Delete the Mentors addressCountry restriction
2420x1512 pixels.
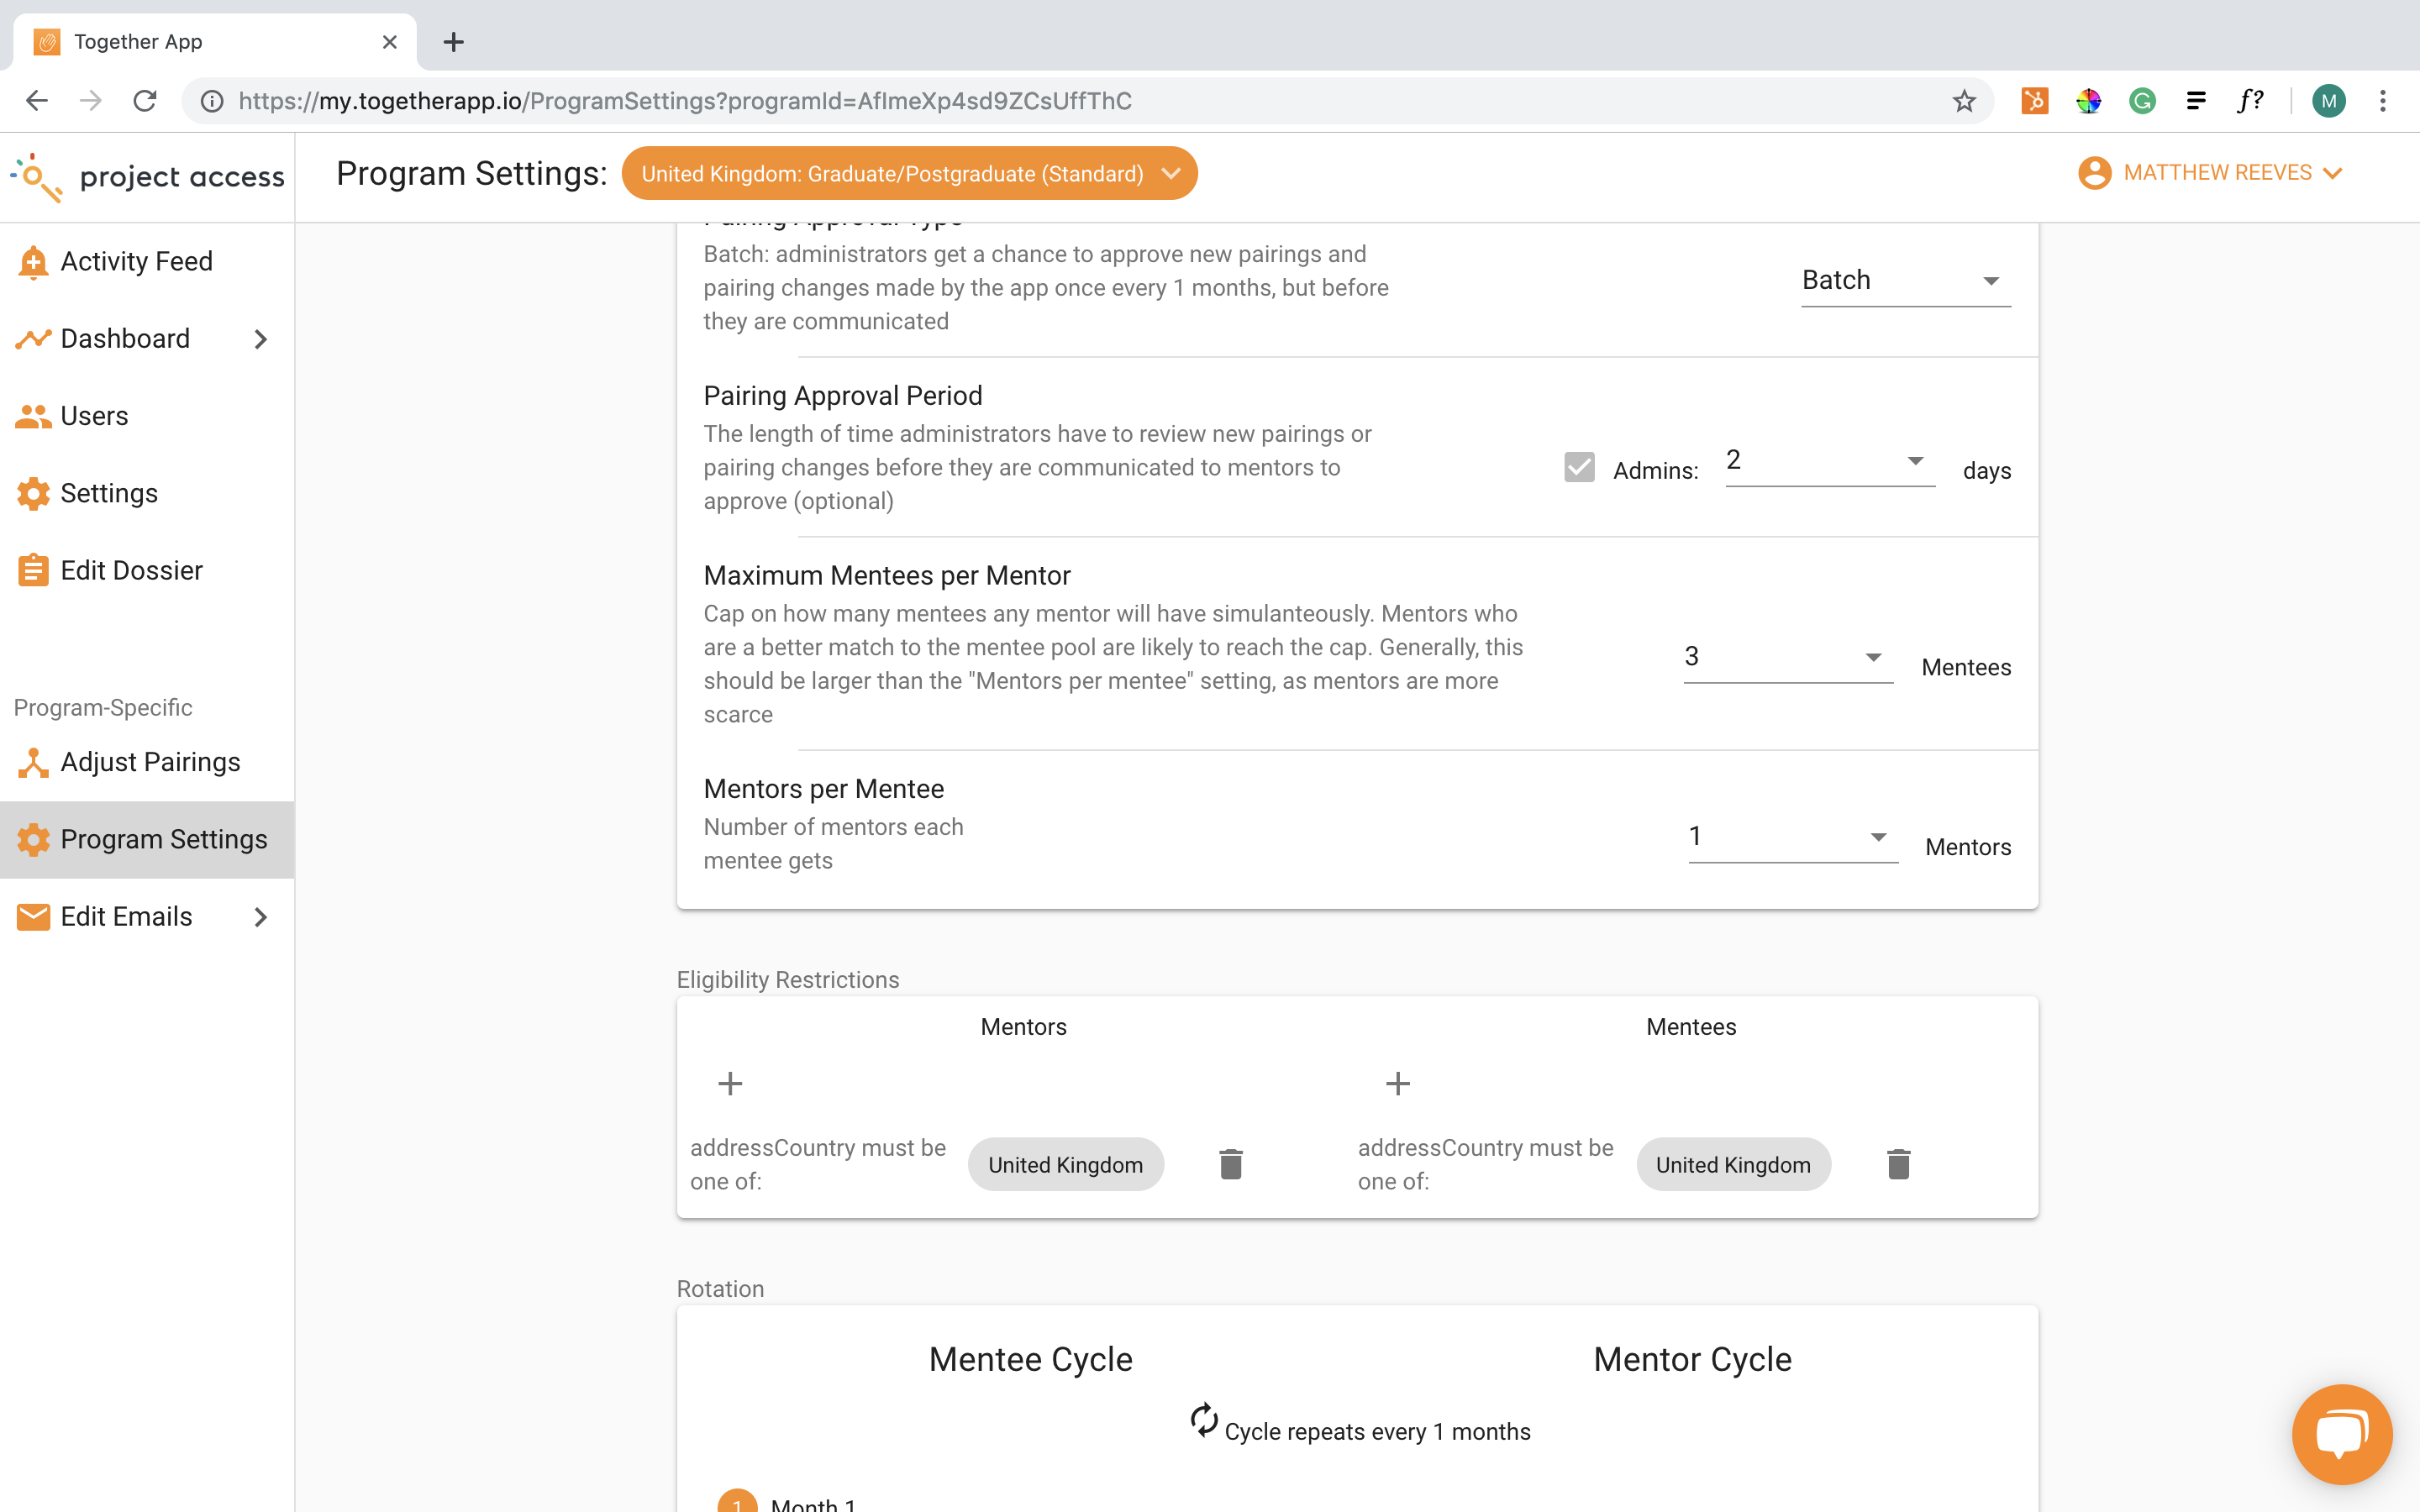(x=1230, y=1164)
